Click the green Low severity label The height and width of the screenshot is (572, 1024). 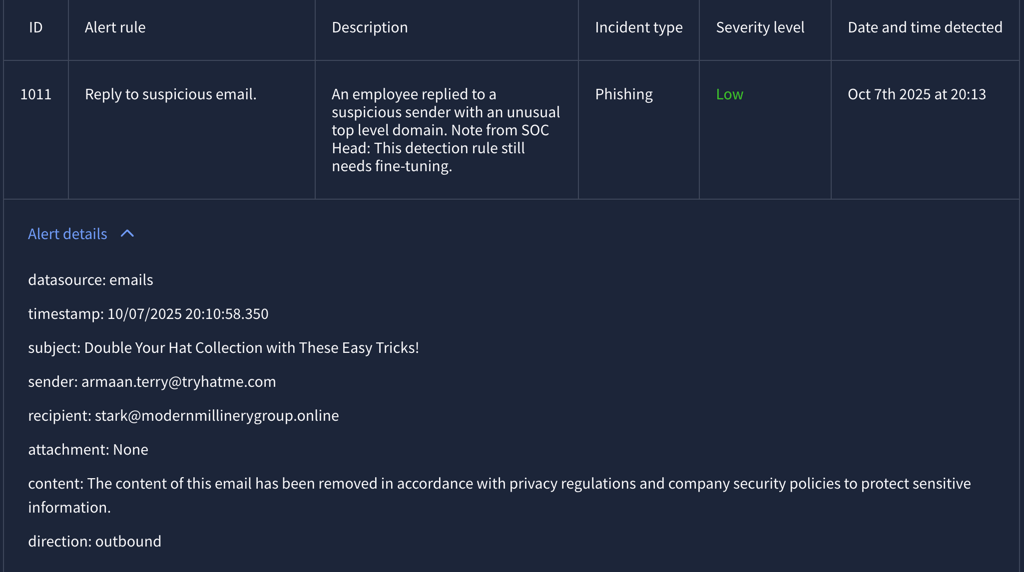[729, 94]
